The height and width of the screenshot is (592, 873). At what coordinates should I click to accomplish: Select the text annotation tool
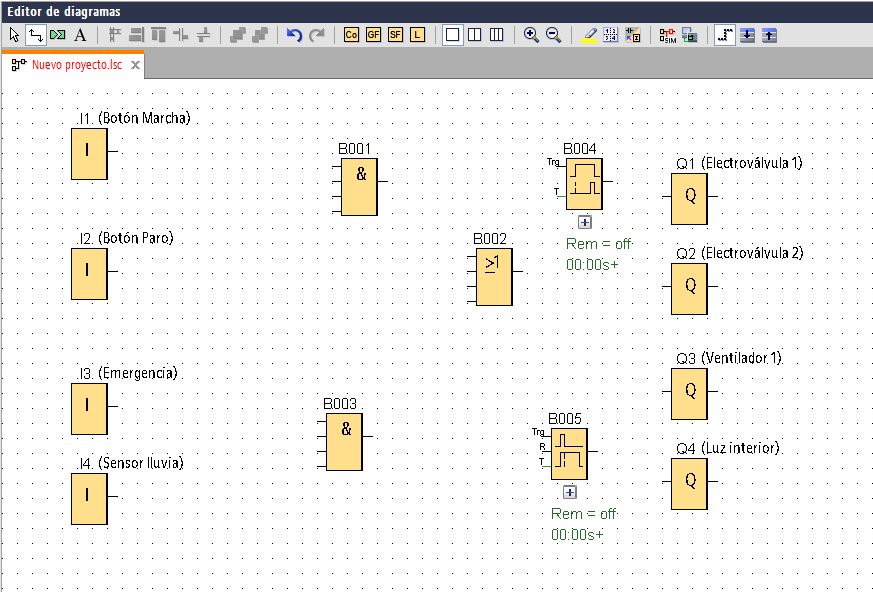80,35
